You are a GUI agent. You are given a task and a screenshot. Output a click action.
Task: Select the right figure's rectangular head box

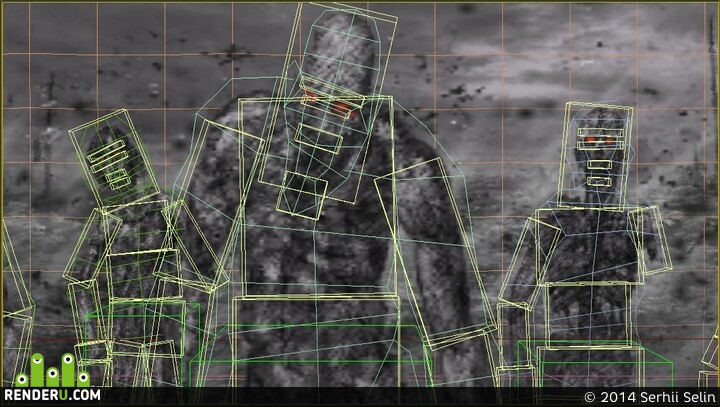tap(595, 156)
